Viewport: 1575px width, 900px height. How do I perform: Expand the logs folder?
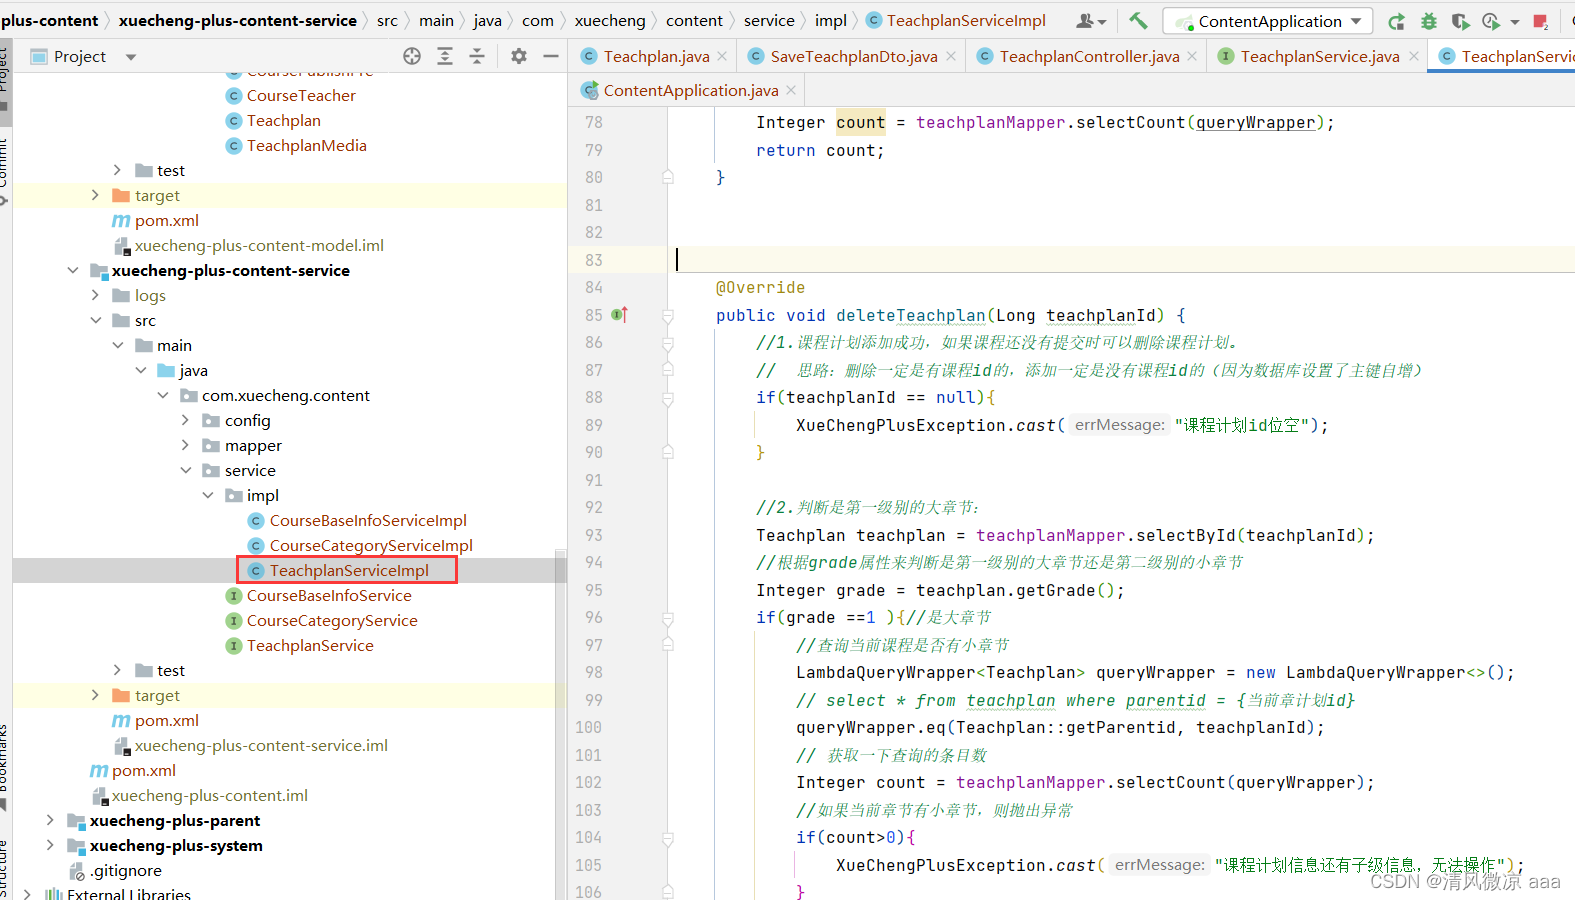click(x=95, y=296)
